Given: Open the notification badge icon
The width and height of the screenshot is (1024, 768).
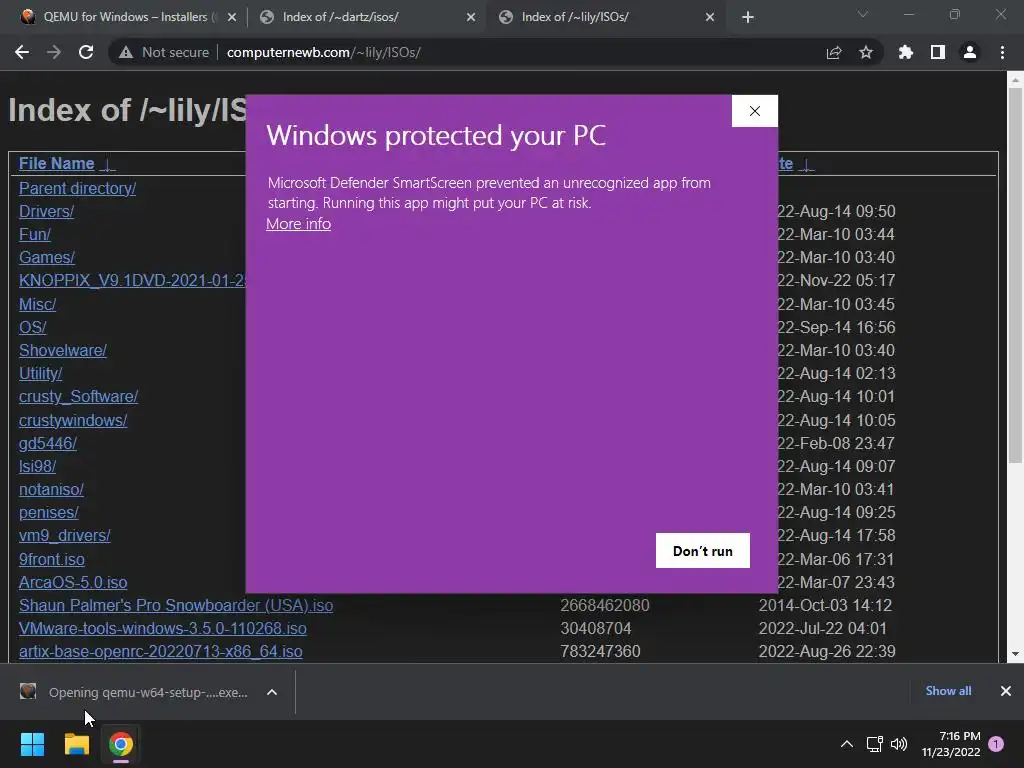Looking at the screenshot, I should pos(996,743).
